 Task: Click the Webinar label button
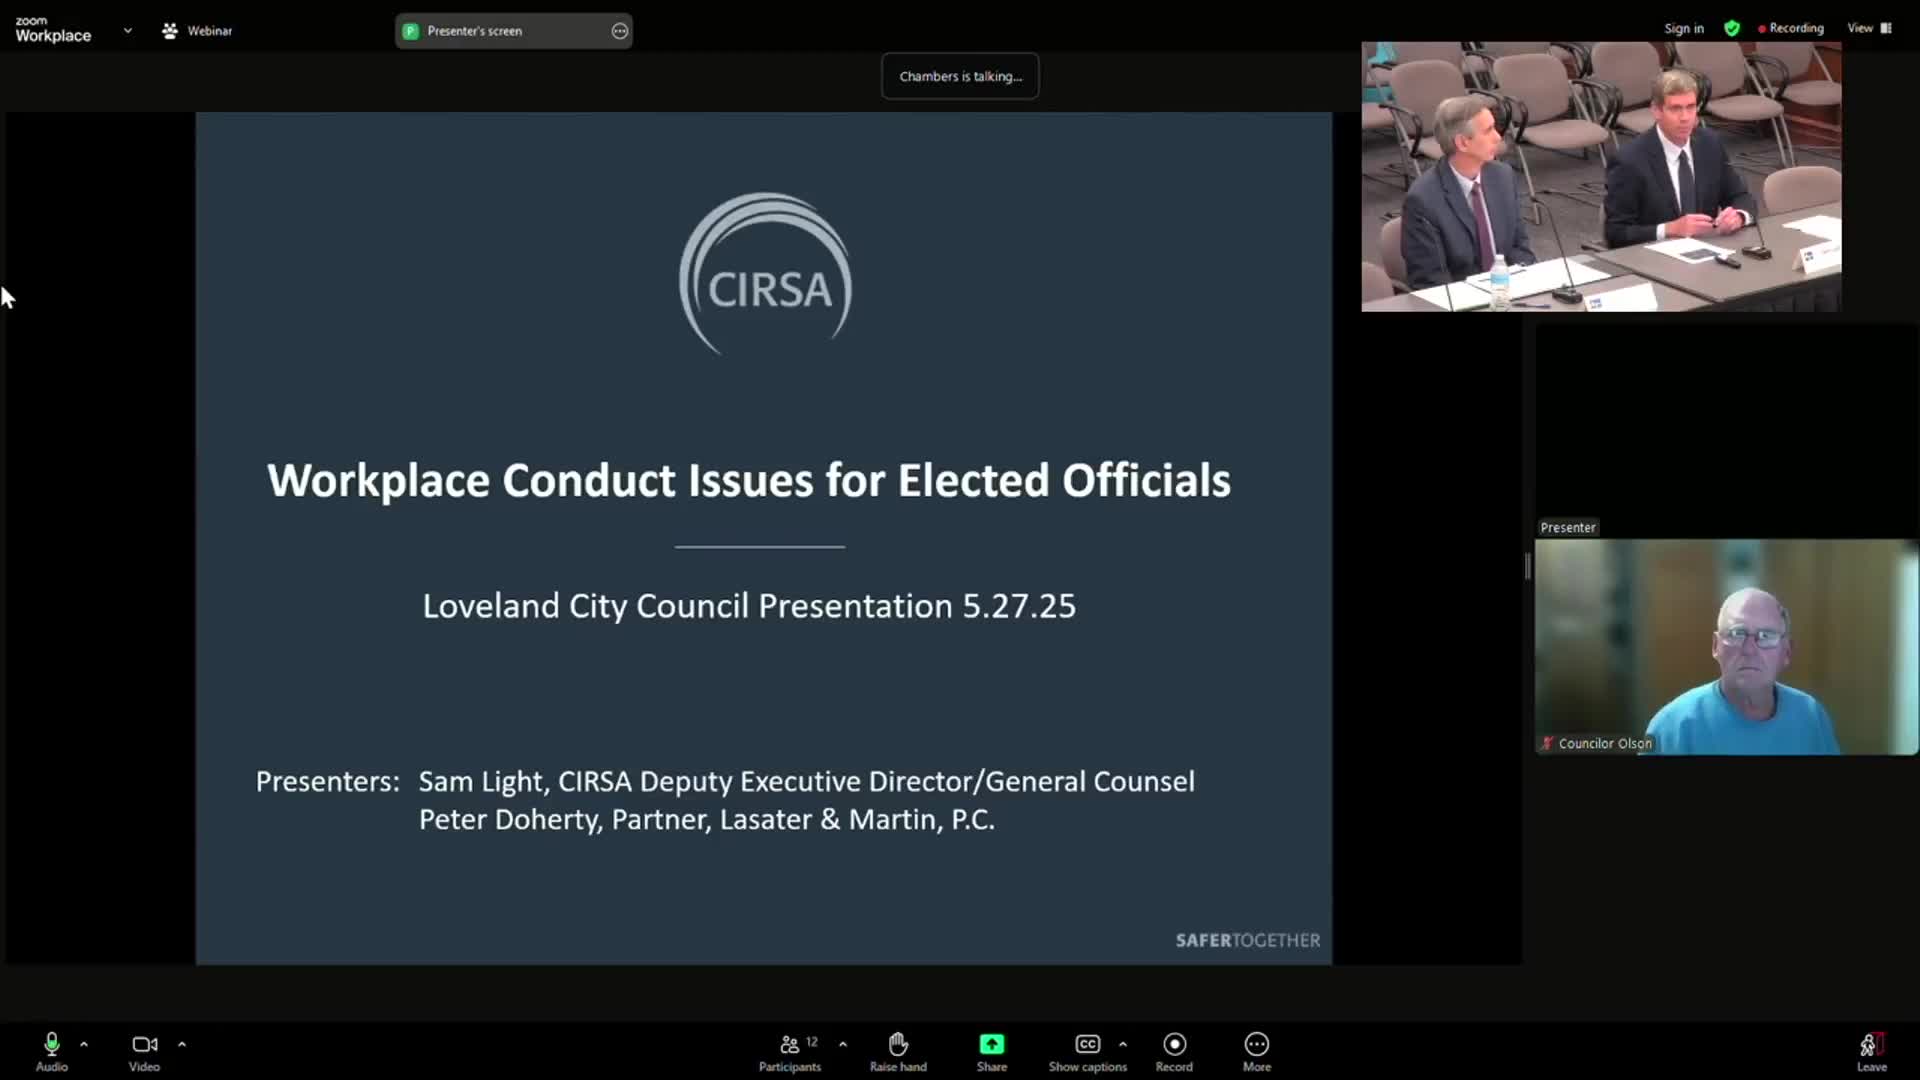point(197,31)
